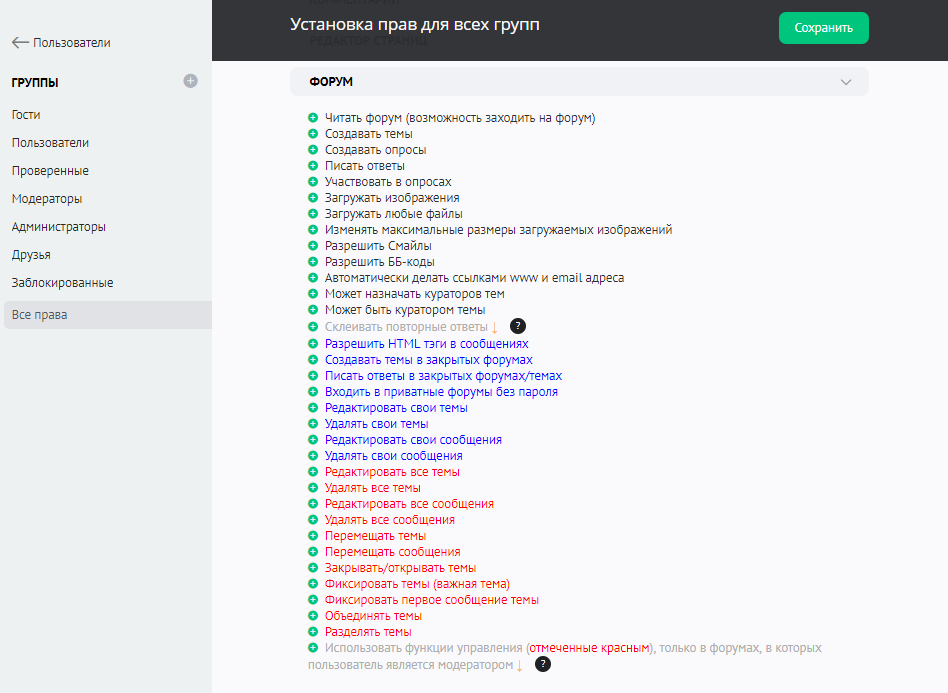Select Модераторы group in sidebar
The height and width of the screenshot is (693, 948).
(x=47, y=199)
